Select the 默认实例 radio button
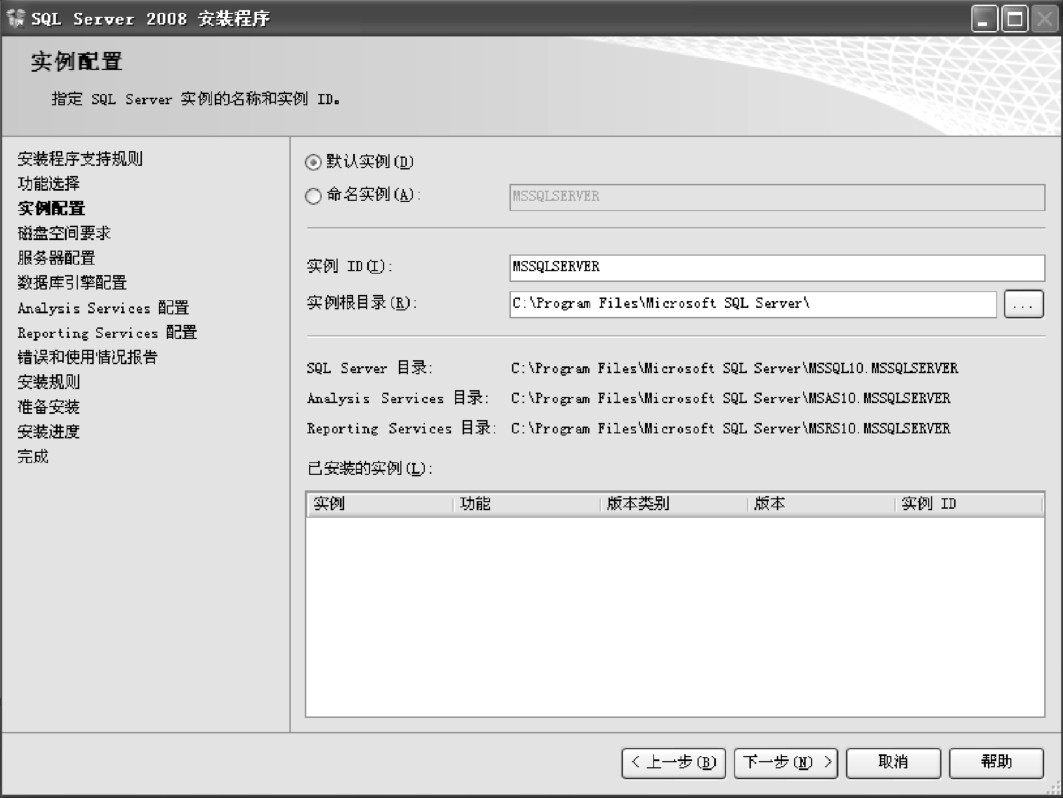The image size is (1063, 798). point(313,162)
